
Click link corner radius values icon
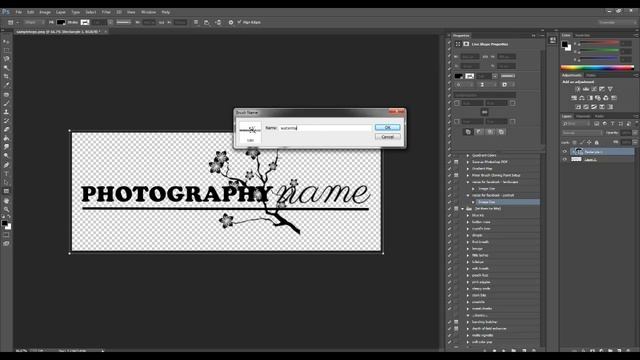[x=484, y=112]
